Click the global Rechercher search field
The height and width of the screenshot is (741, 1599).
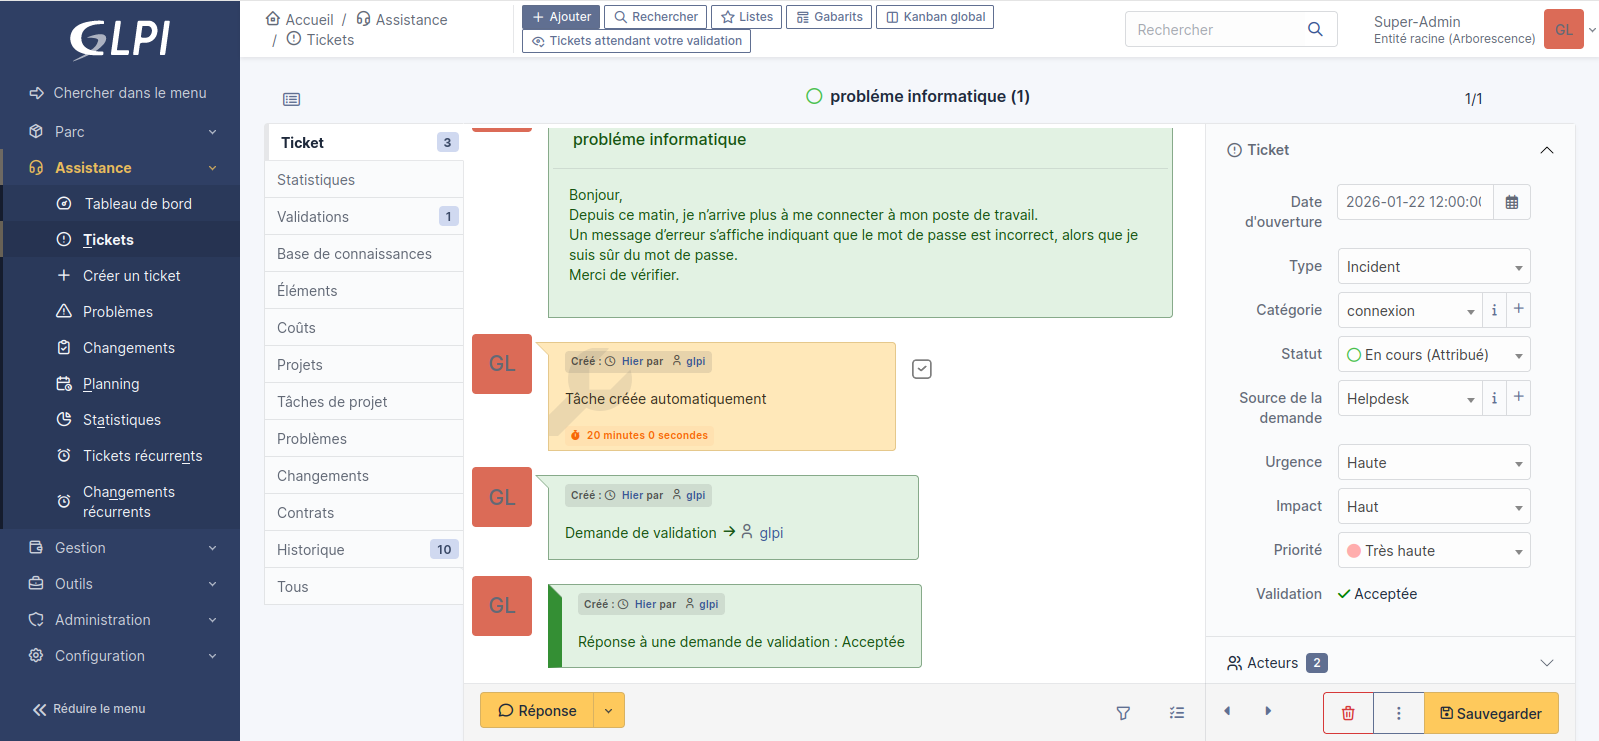(1216, 30)
